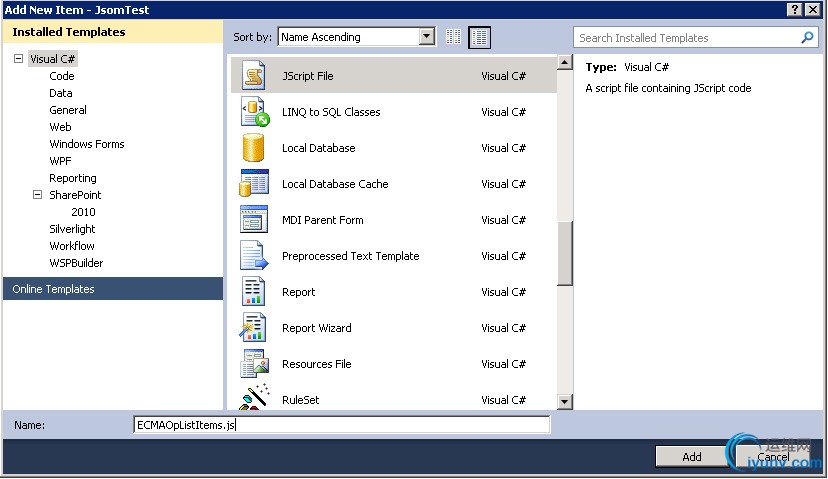Click the template list scrollbar thumb

click(564, 253)
